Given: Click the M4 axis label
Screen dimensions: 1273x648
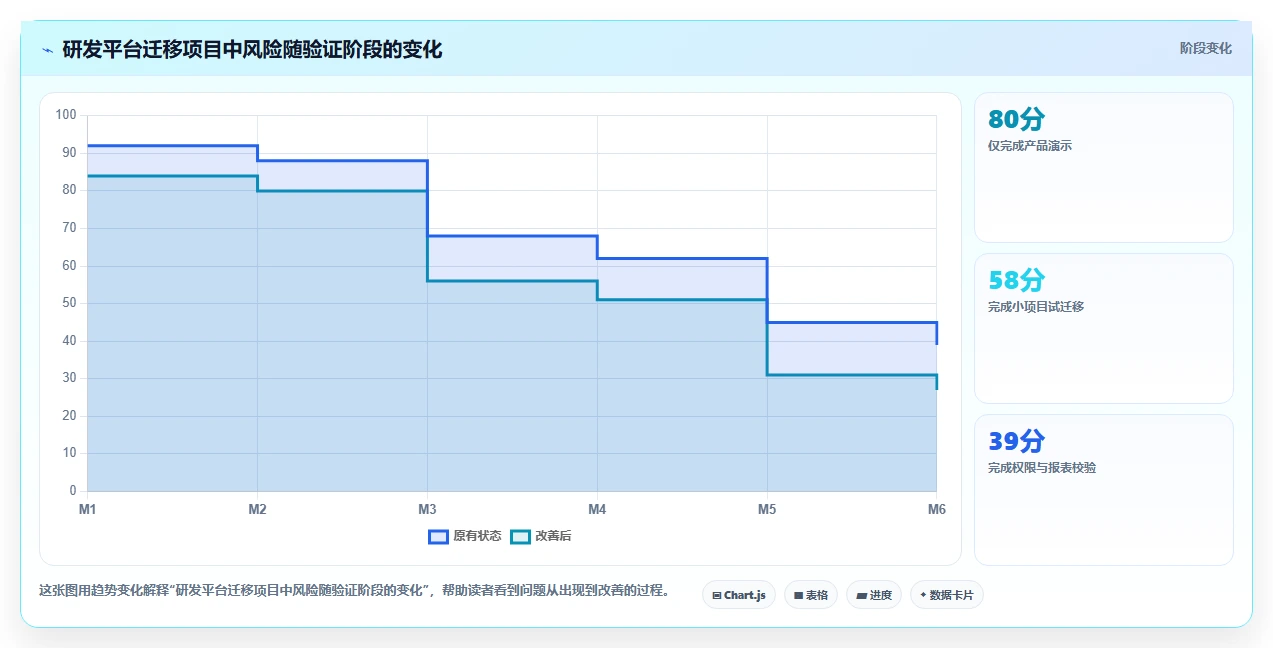Looking at the screenshot, I should pos(597,509).
